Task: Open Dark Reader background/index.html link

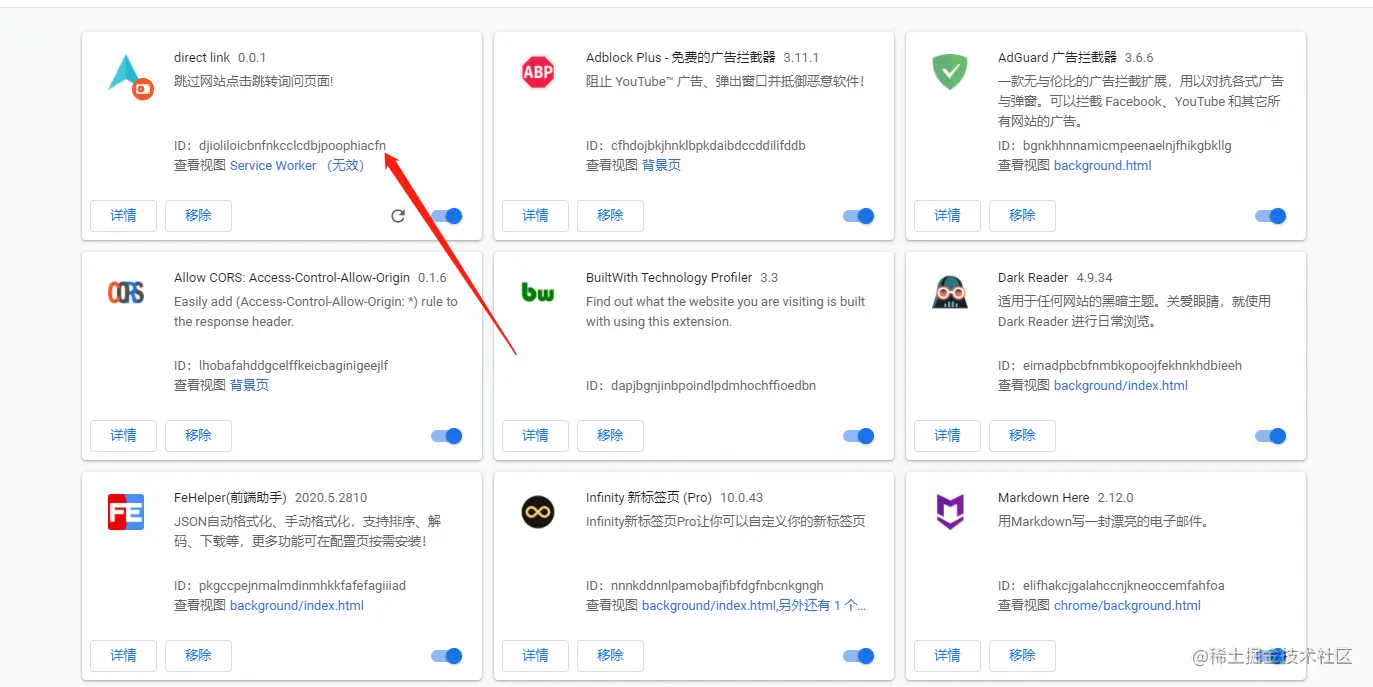Action: click(x=1121, y=386)
